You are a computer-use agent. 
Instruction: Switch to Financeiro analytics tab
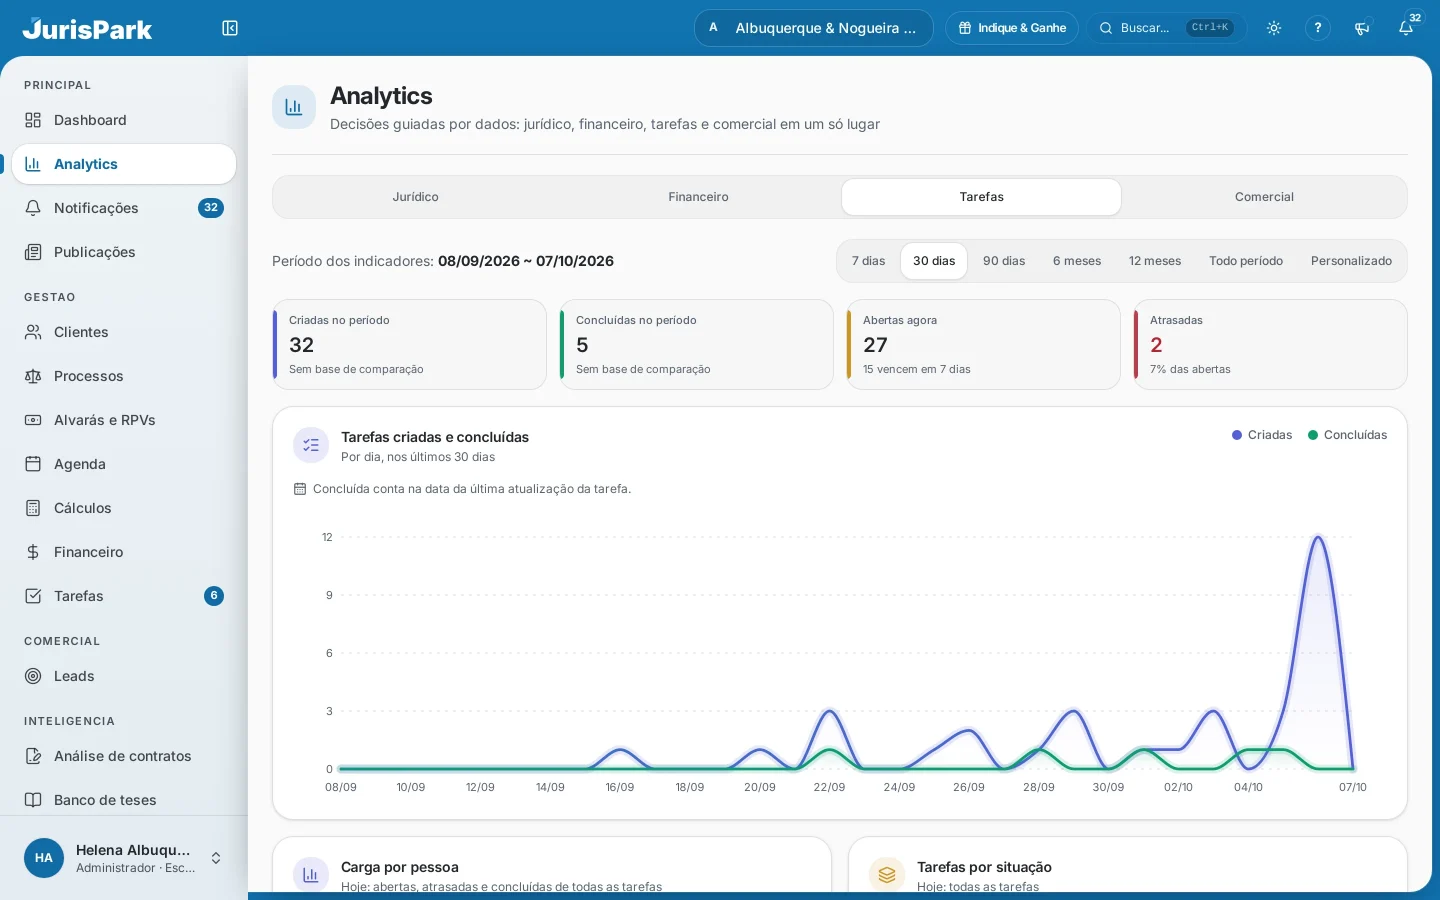[x=698, y=197]
